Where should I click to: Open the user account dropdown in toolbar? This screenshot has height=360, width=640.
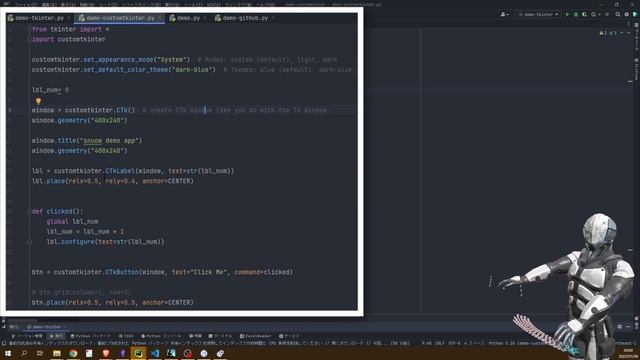(x=504, y=14)
